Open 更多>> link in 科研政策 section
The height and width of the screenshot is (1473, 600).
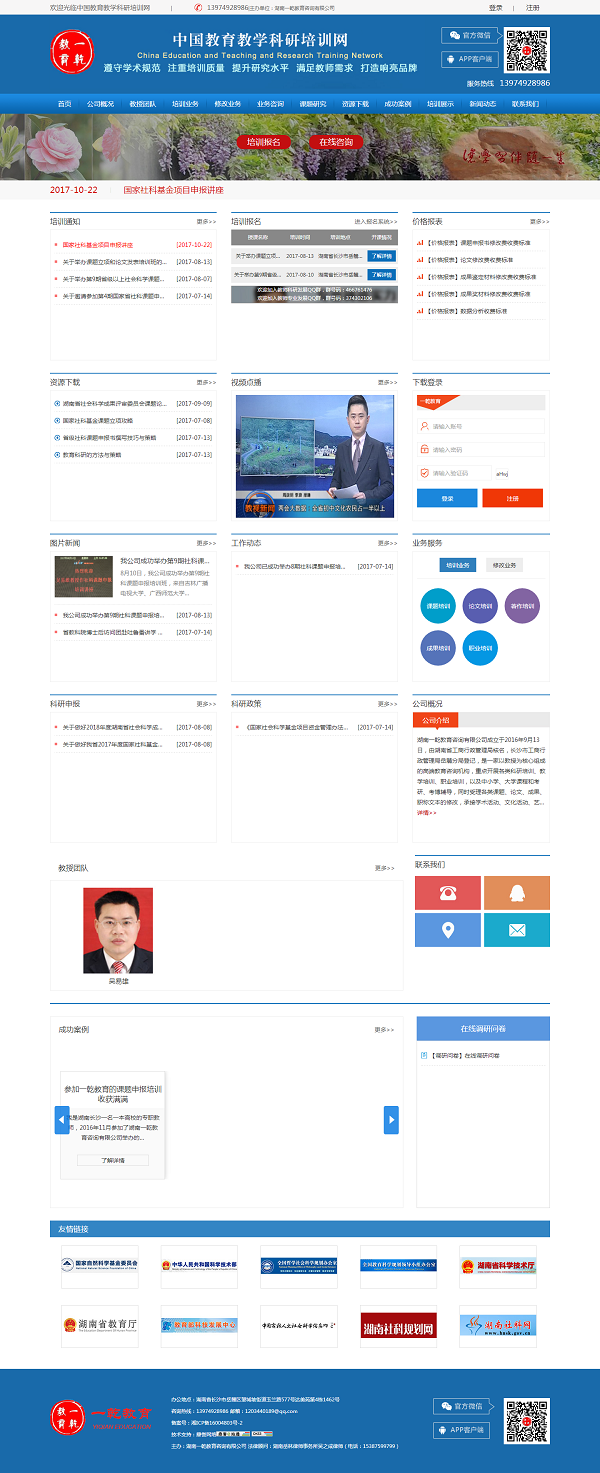[387, 704]
